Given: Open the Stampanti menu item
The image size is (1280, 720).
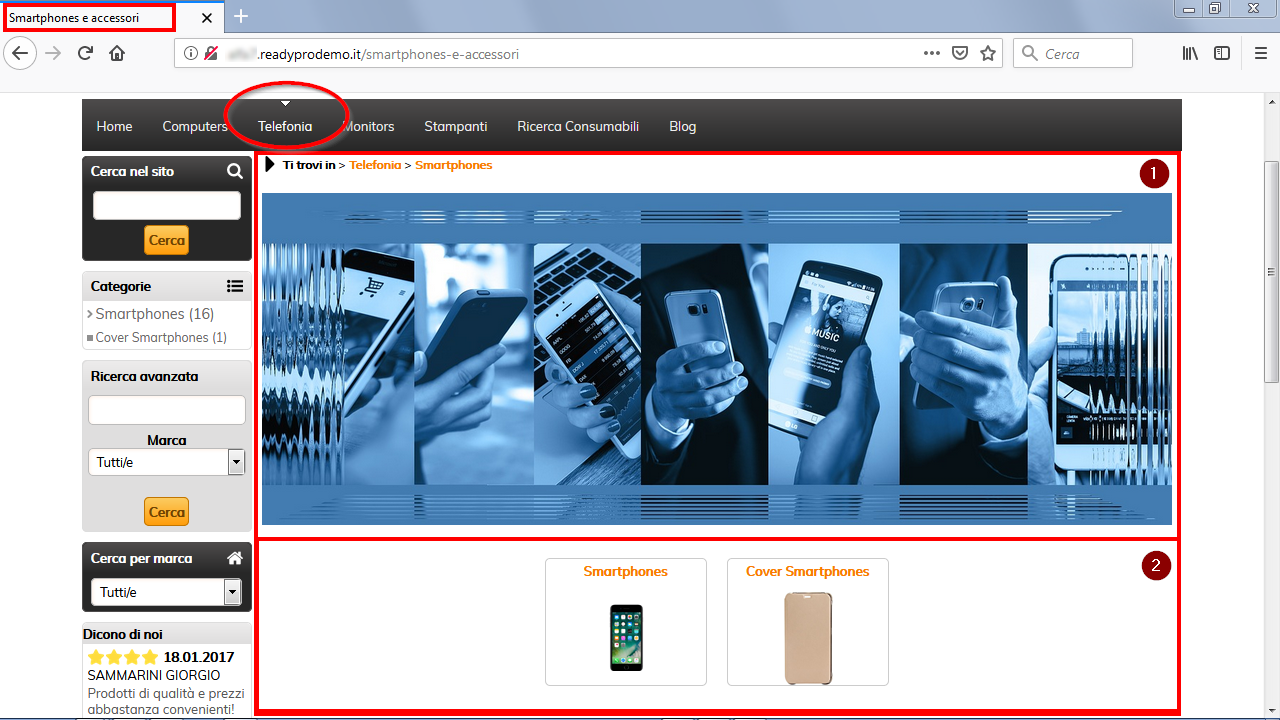Looking at the screenshot, I should (x=456, y=126).
